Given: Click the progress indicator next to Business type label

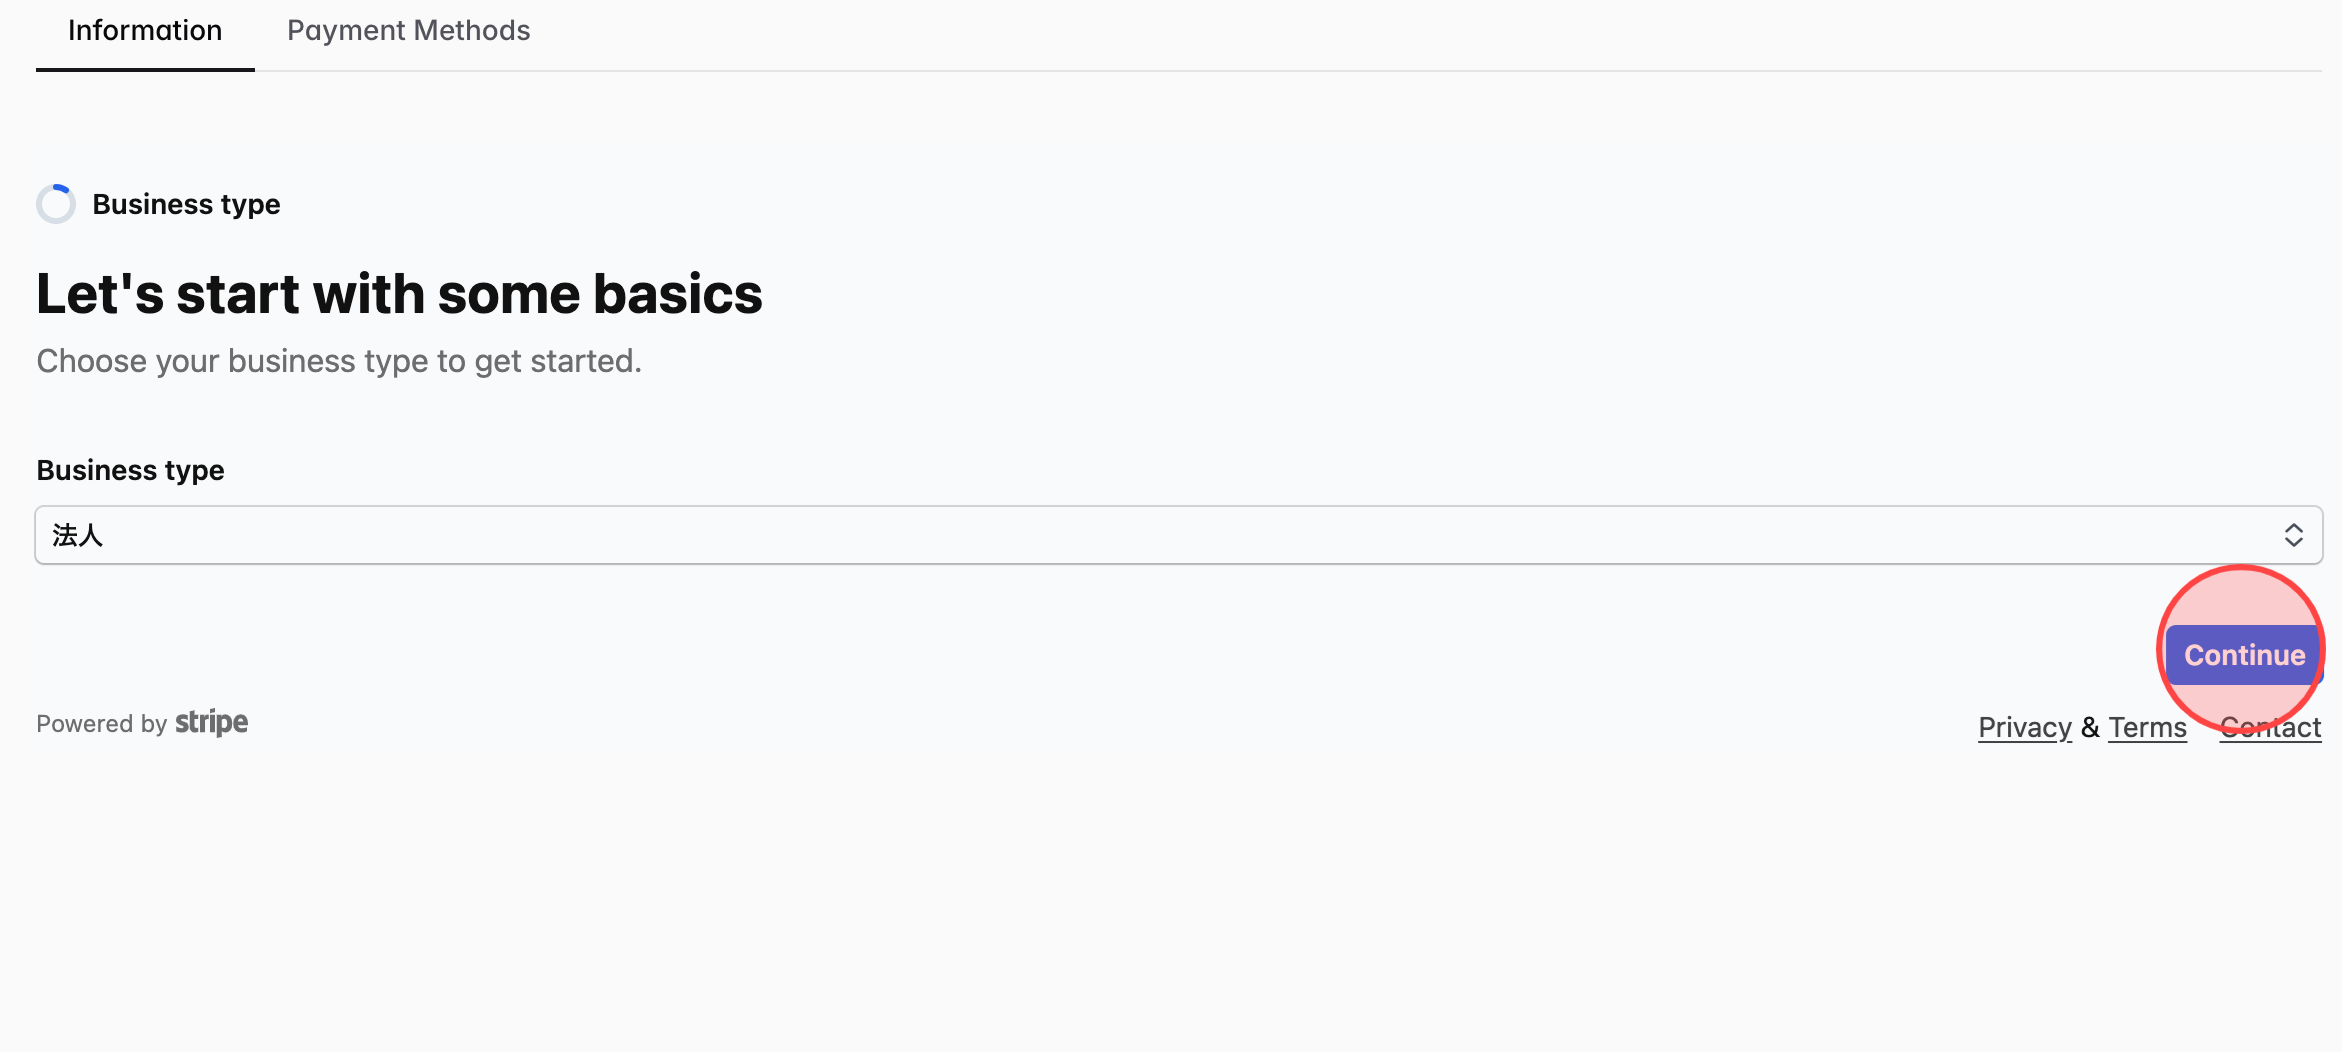Looking at the screenshot, I should [x=56, y=203].
